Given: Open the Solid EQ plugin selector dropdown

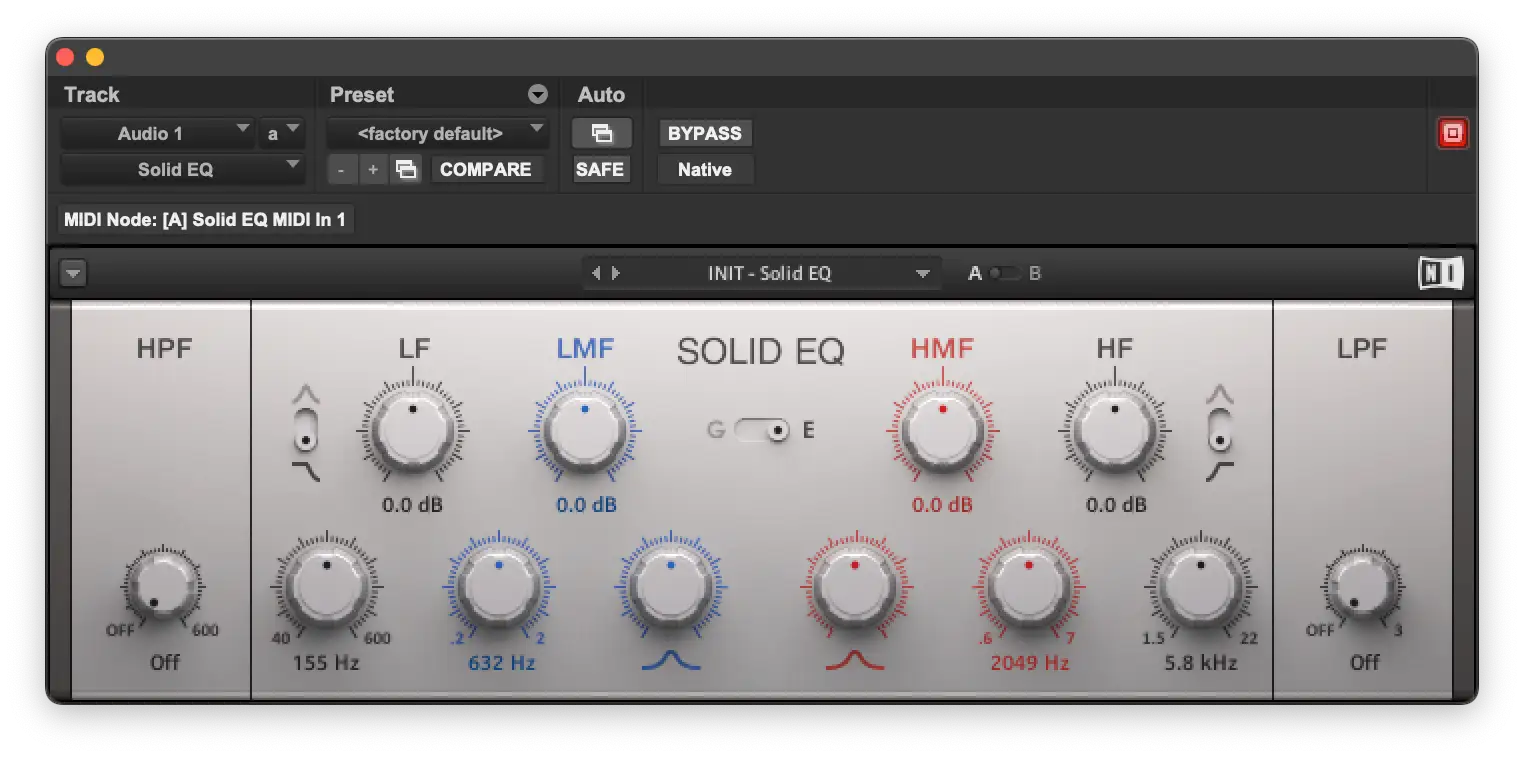Looking at the screenshot, I should pos(182,170).
